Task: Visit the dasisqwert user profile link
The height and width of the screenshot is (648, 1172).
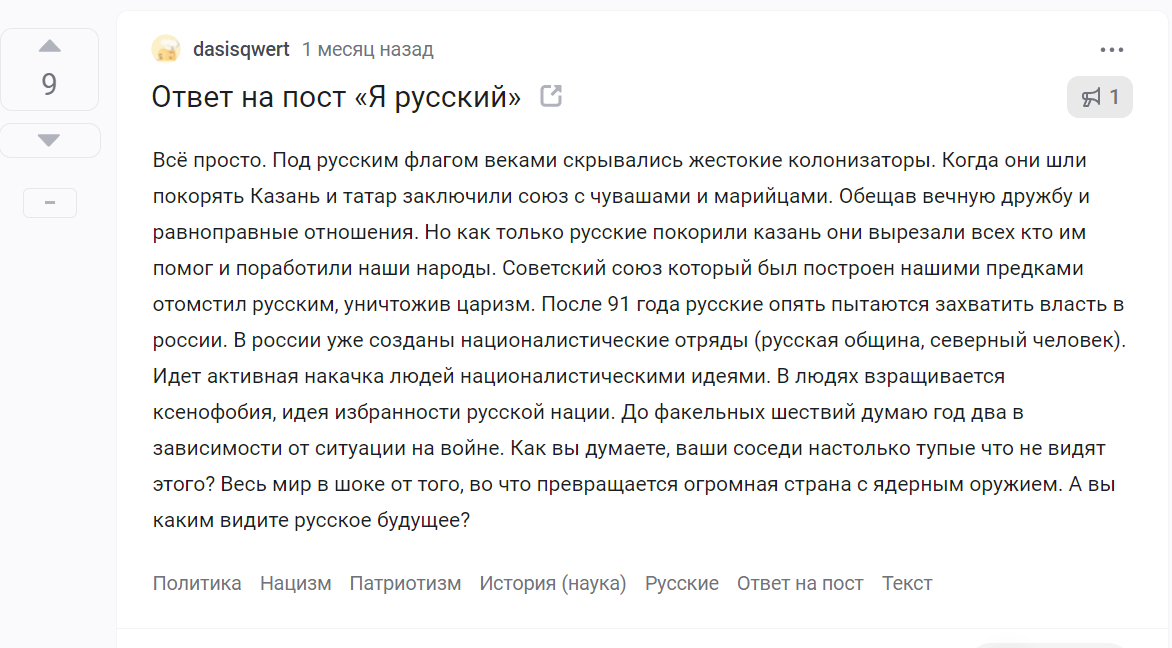Action: click(x=241, y=49)
